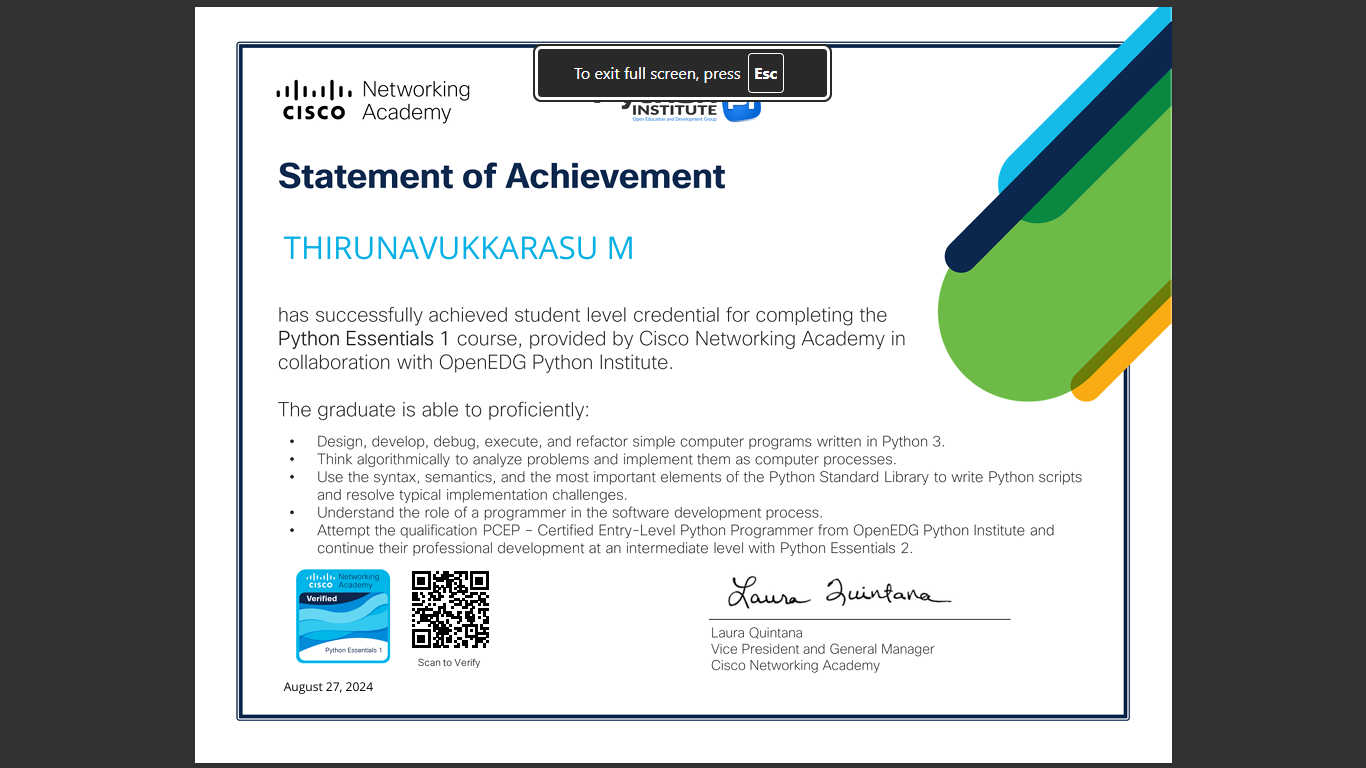Click 'To exit full screen, press' message
The height and width of the screenshot is (768, 1366).
[x=657, y=74]
